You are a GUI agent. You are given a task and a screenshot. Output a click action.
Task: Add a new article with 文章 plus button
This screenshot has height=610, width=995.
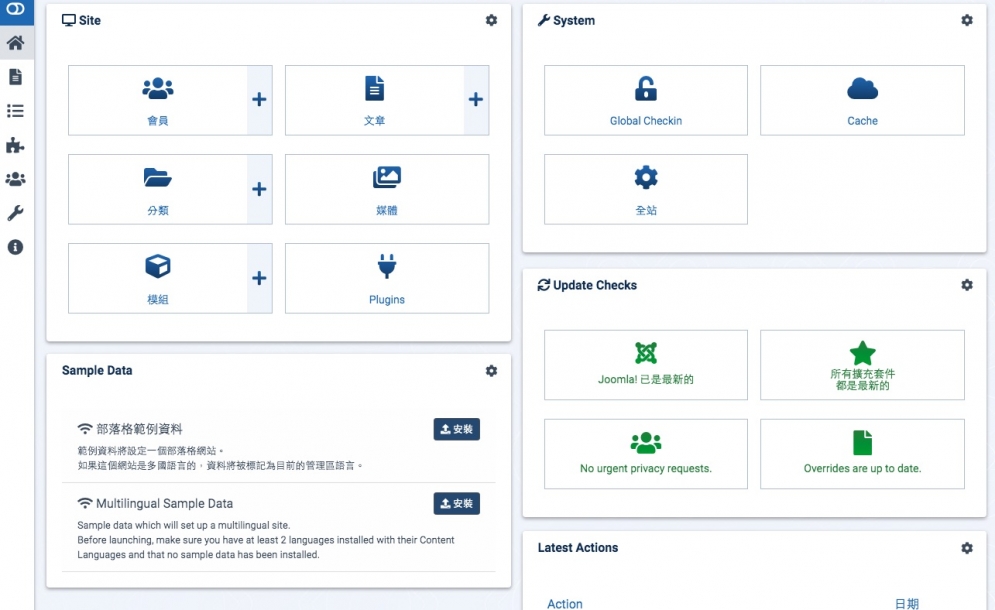click(476, 100)
